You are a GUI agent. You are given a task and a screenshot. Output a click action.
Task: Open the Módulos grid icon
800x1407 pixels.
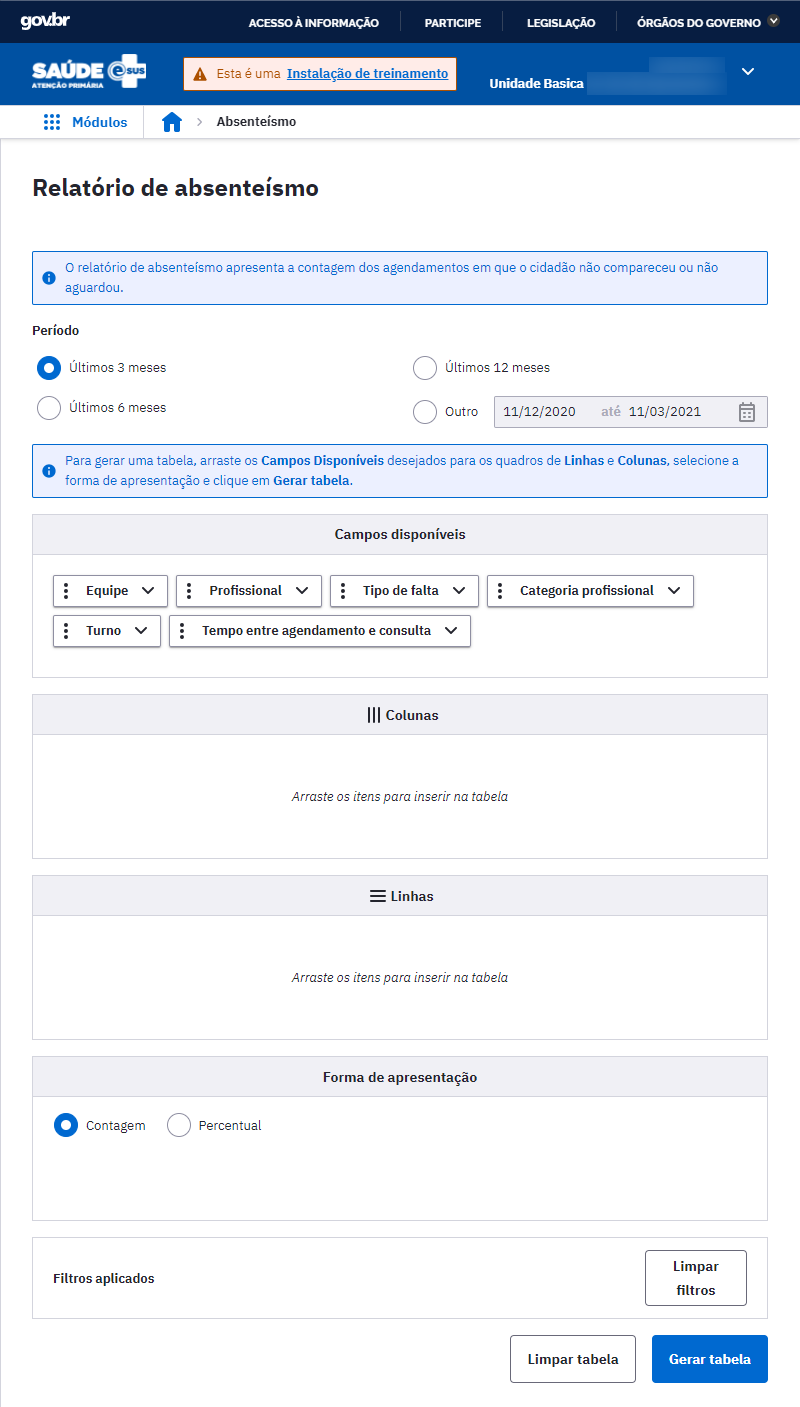point(52,122)
